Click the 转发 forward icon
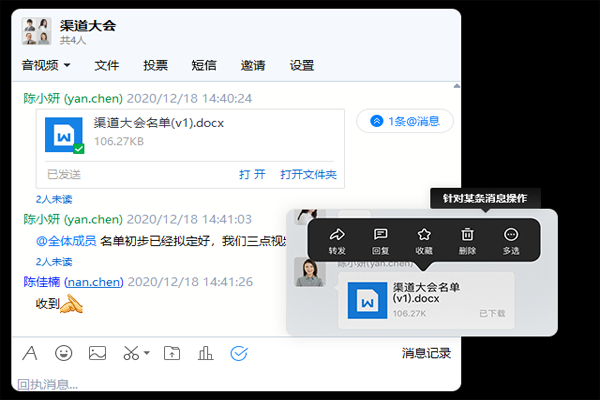The width and height of the screenshot is (600, 400). pyautogui.click(x=337, y=236)
